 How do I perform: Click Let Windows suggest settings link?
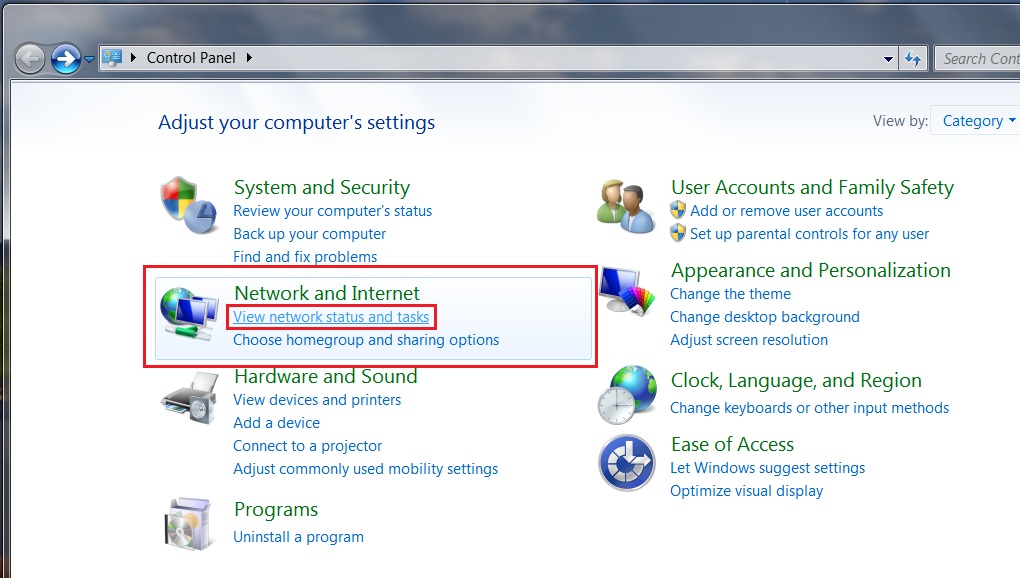tap(768, 468)
